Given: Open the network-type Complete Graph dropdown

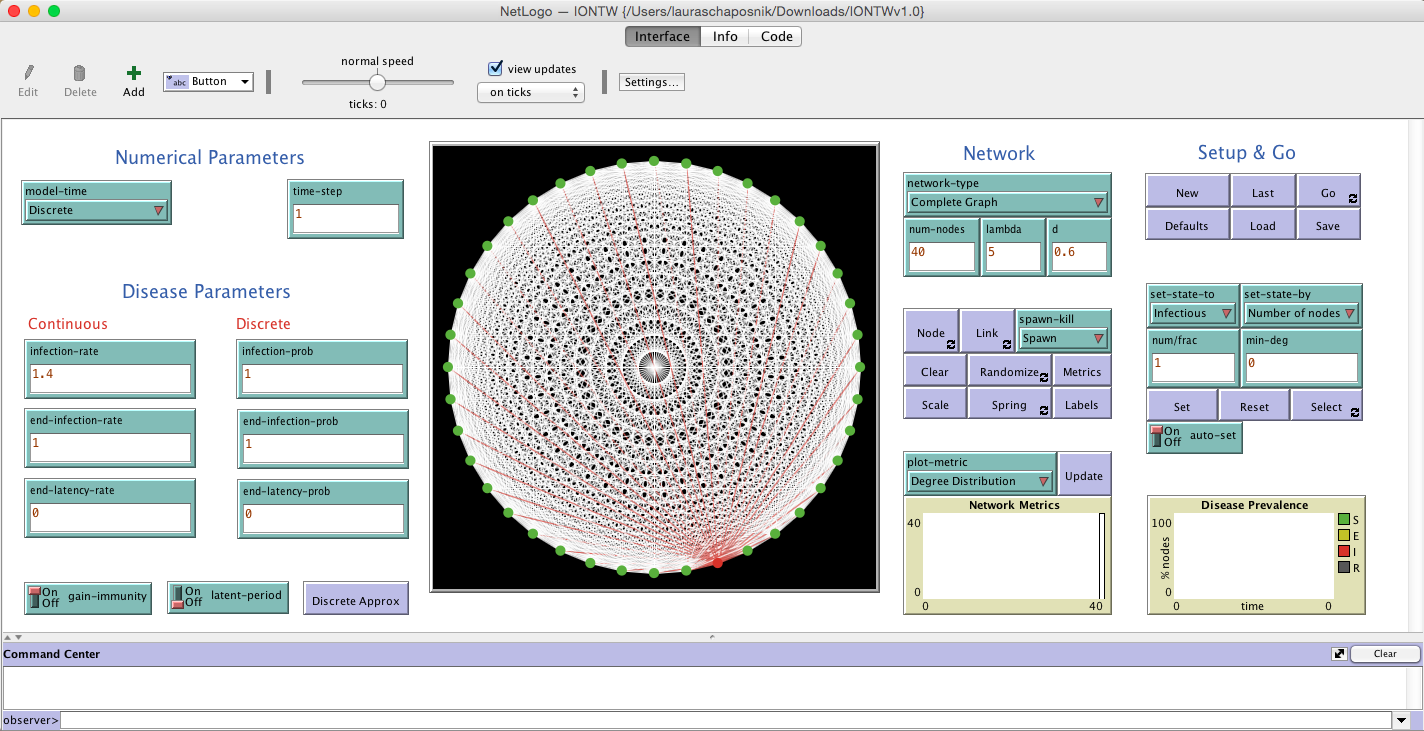Looking at the screenshot, I should click(1006, 202).
